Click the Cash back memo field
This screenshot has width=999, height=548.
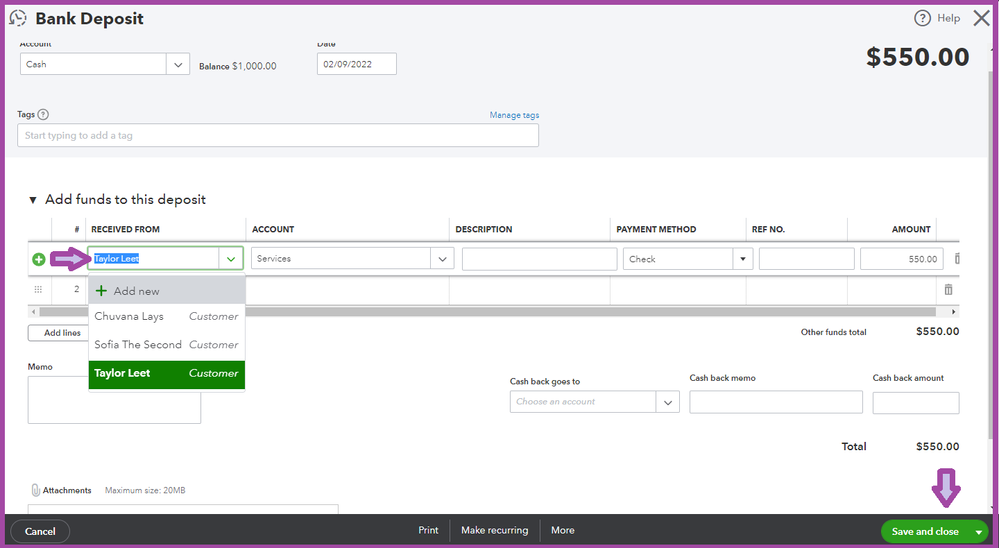coord(776,402)
